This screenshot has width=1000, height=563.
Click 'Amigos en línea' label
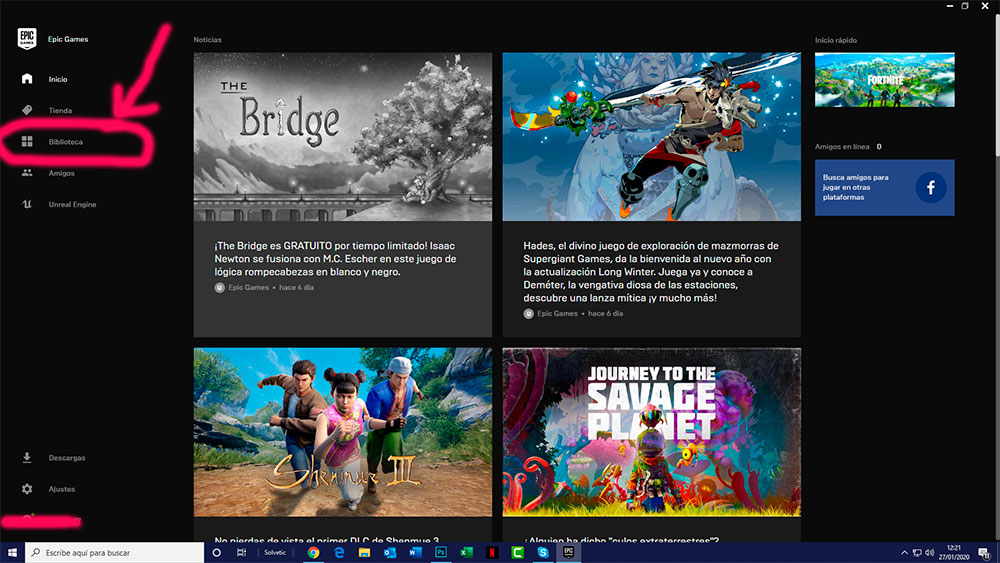point(842,147)
